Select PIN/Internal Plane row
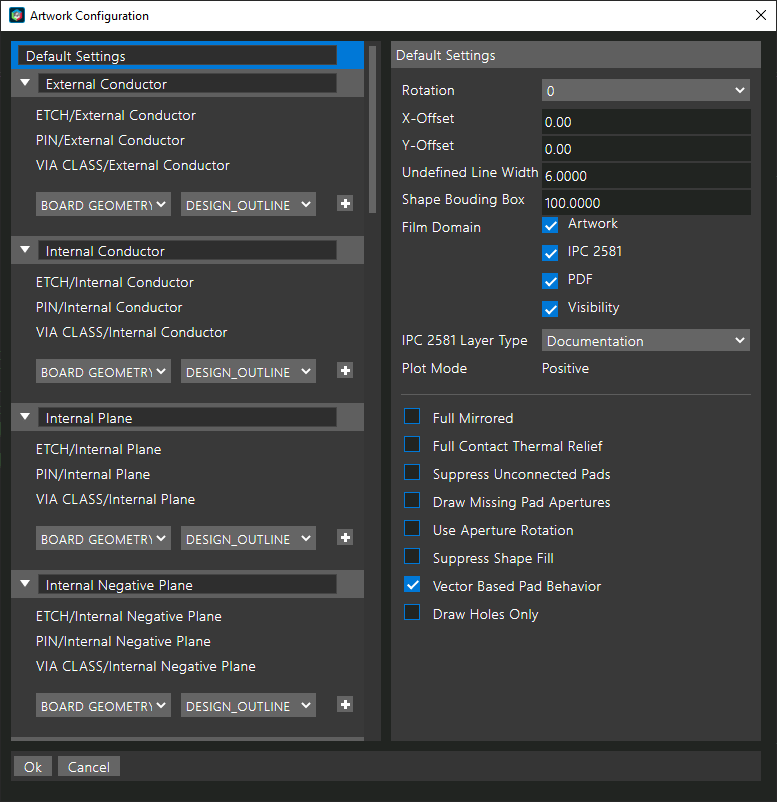The height and width of the screenshot is (802, 777). (x=93, y=475)
